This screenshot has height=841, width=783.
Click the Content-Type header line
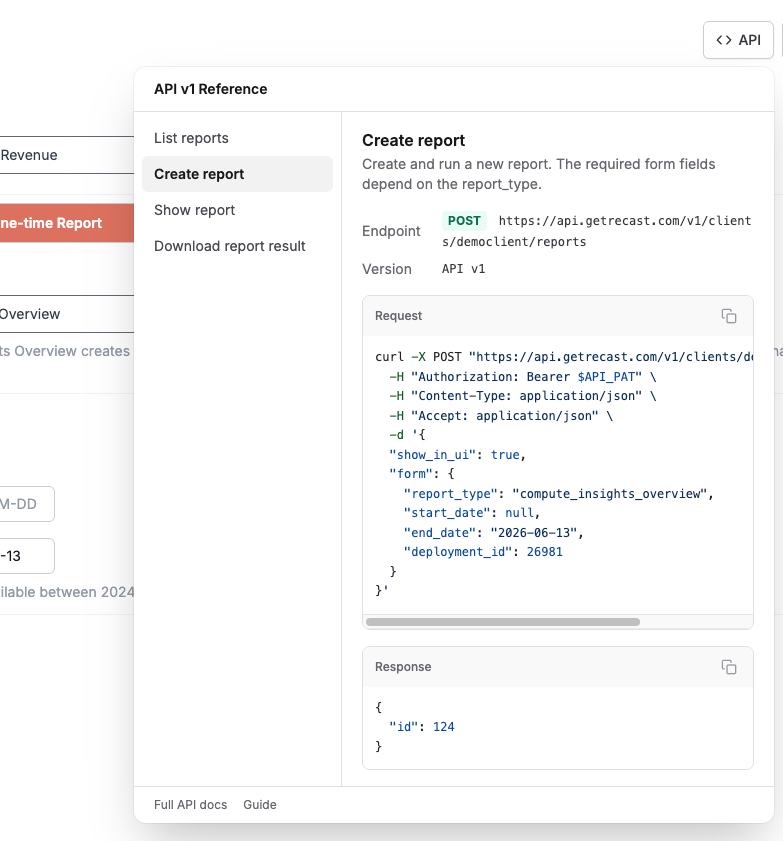click(522, 396)
